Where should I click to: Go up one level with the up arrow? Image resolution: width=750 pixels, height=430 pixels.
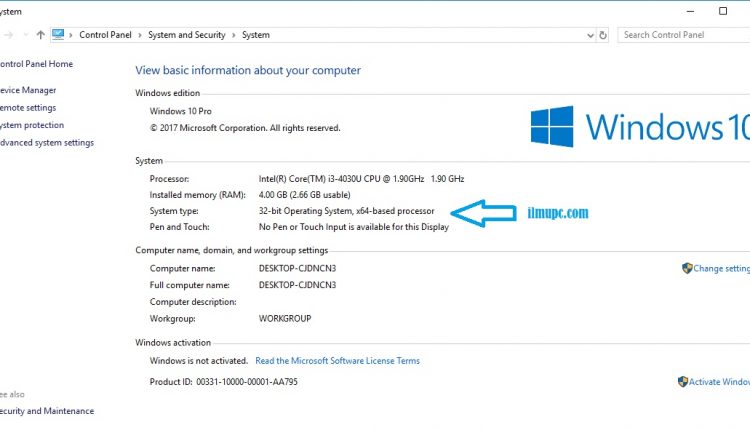pyautogui.click(x=41, y=34)
